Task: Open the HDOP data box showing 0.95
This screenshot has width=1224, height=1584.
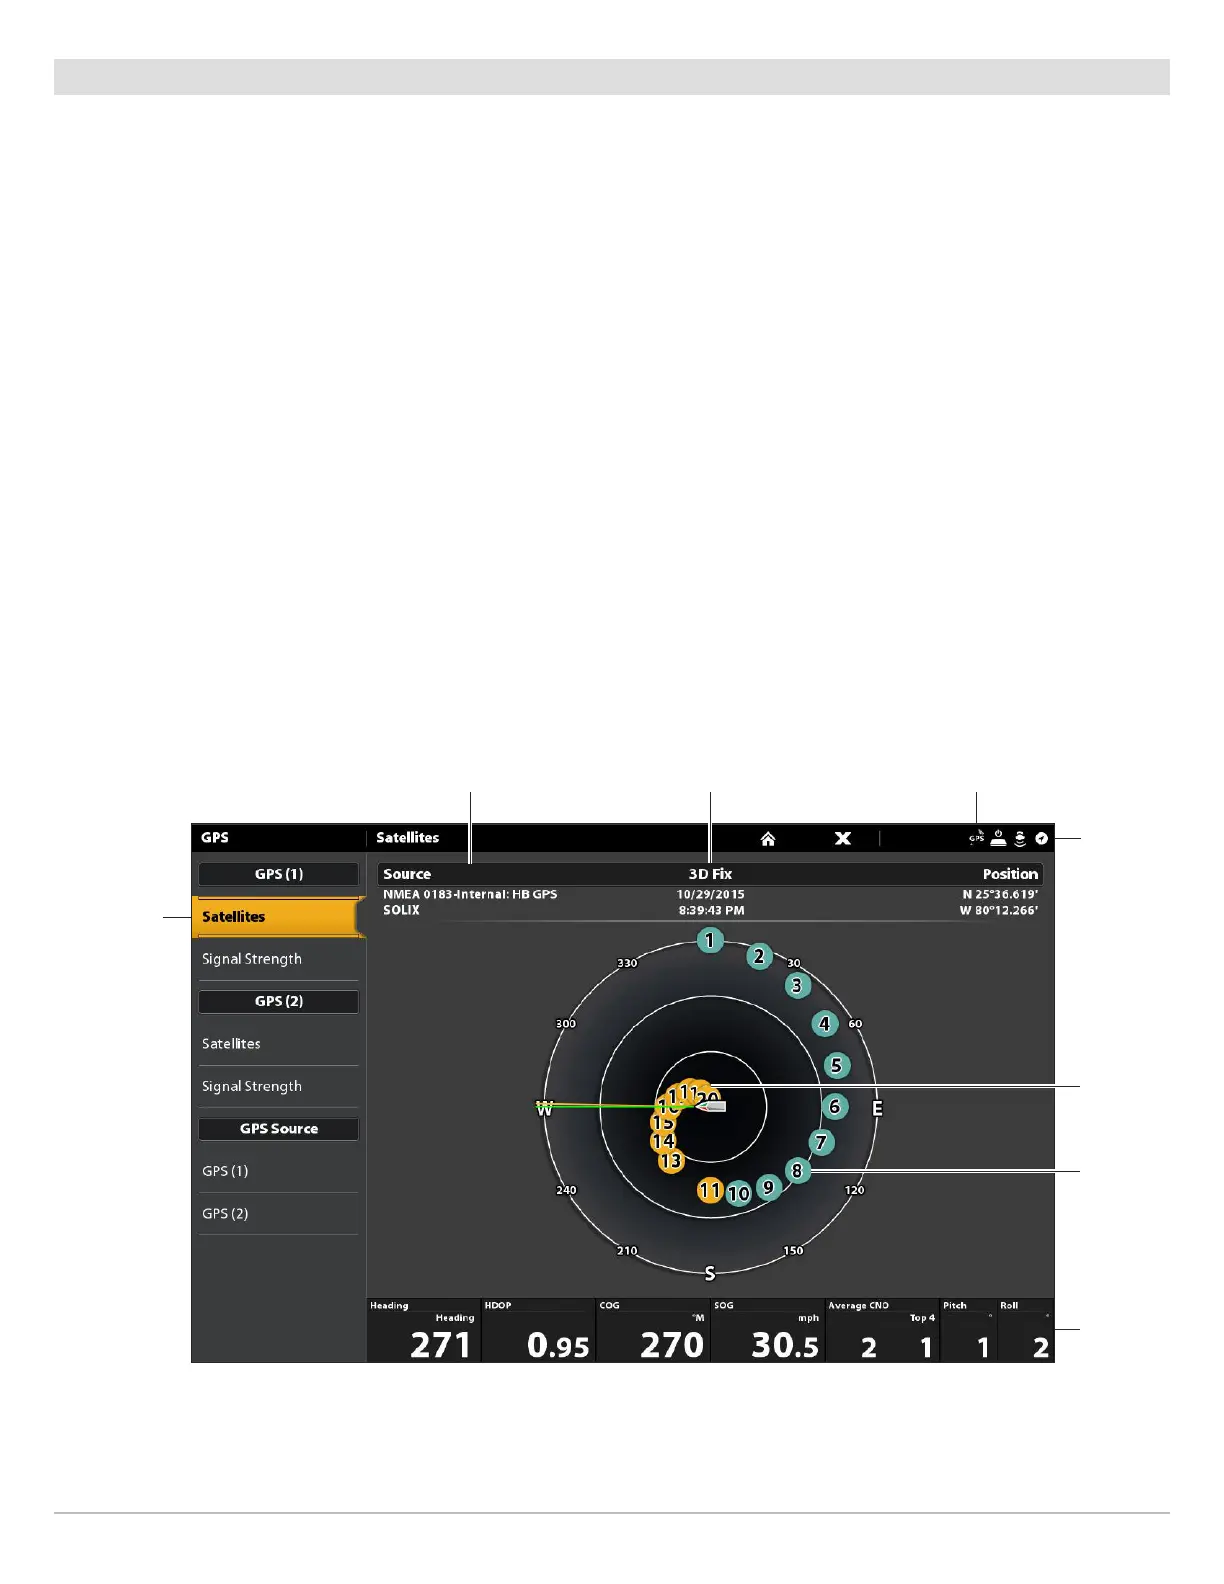Action: (x=539, y=1331)
